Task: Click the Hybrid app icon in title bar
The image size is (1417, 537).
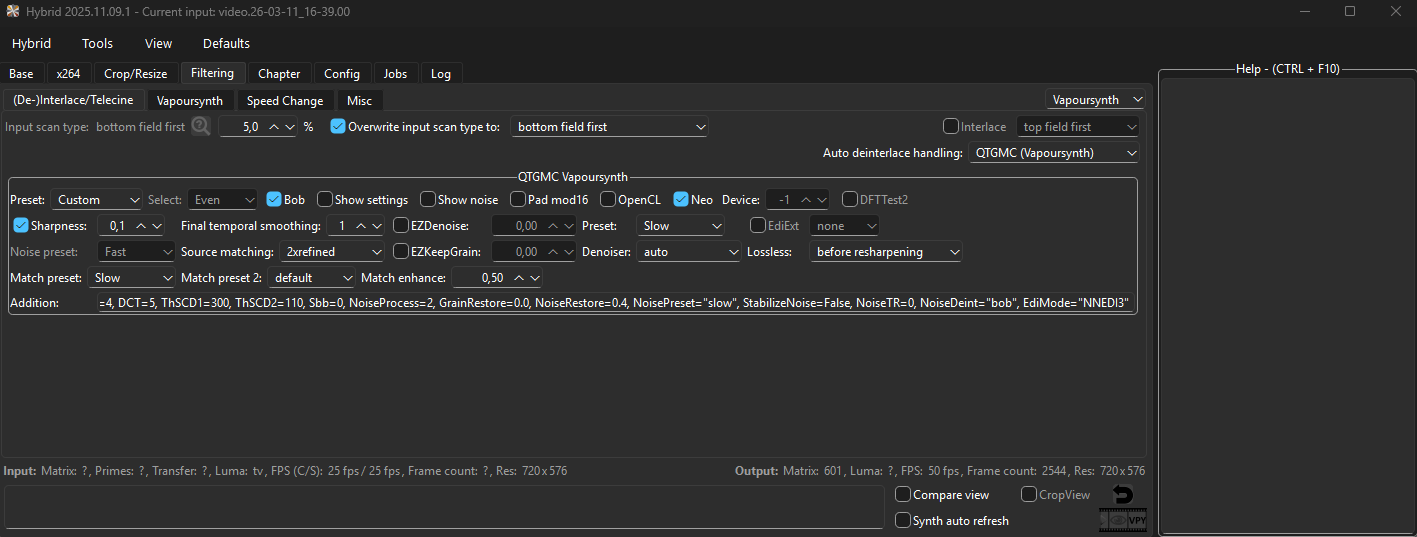Action: pyautogui.click(x=12, y=11)
